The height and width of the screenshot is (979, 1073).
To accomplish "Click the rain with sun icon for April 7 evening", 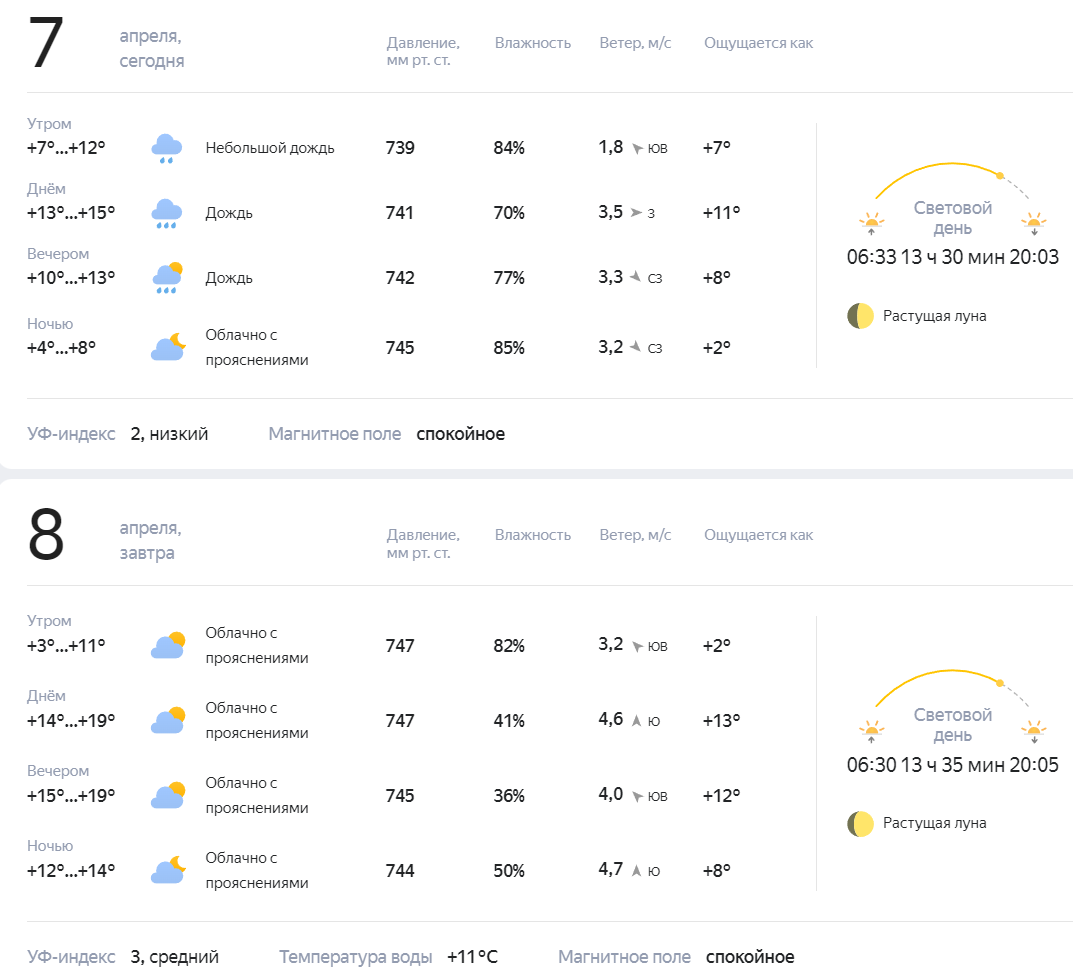I will coord(167,278).
